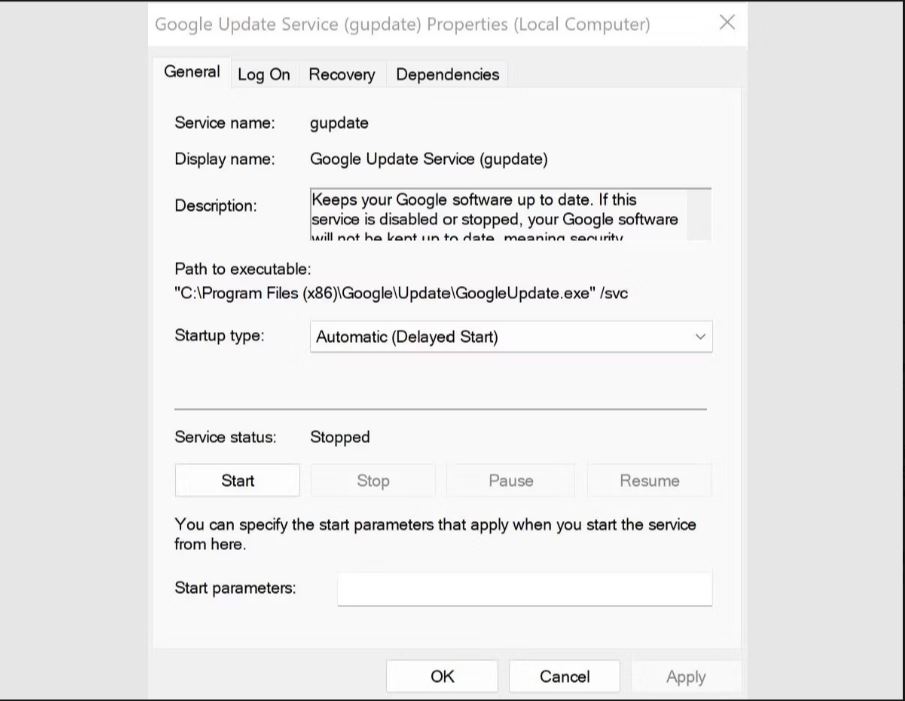Click the Resume service button
This screenshot has height=701, width=905.
pos(649,481)
